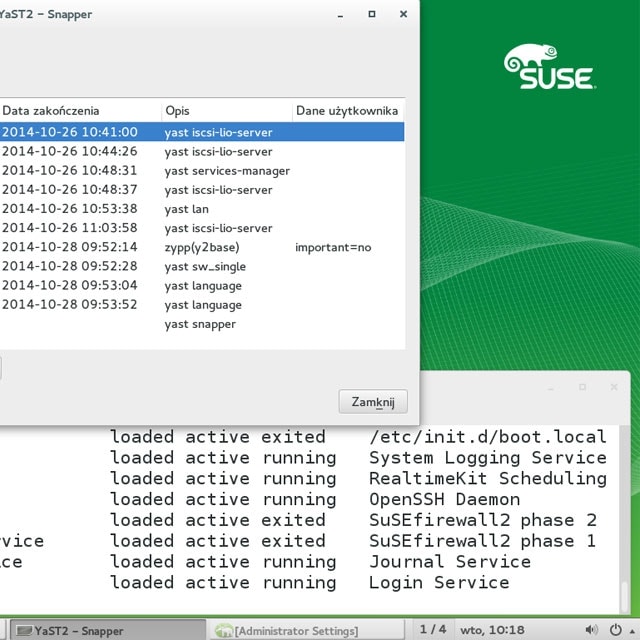This screenshot has width=640, height=640.
Task: Click the Zamknij button in Snapper
Action: point(373,402)
